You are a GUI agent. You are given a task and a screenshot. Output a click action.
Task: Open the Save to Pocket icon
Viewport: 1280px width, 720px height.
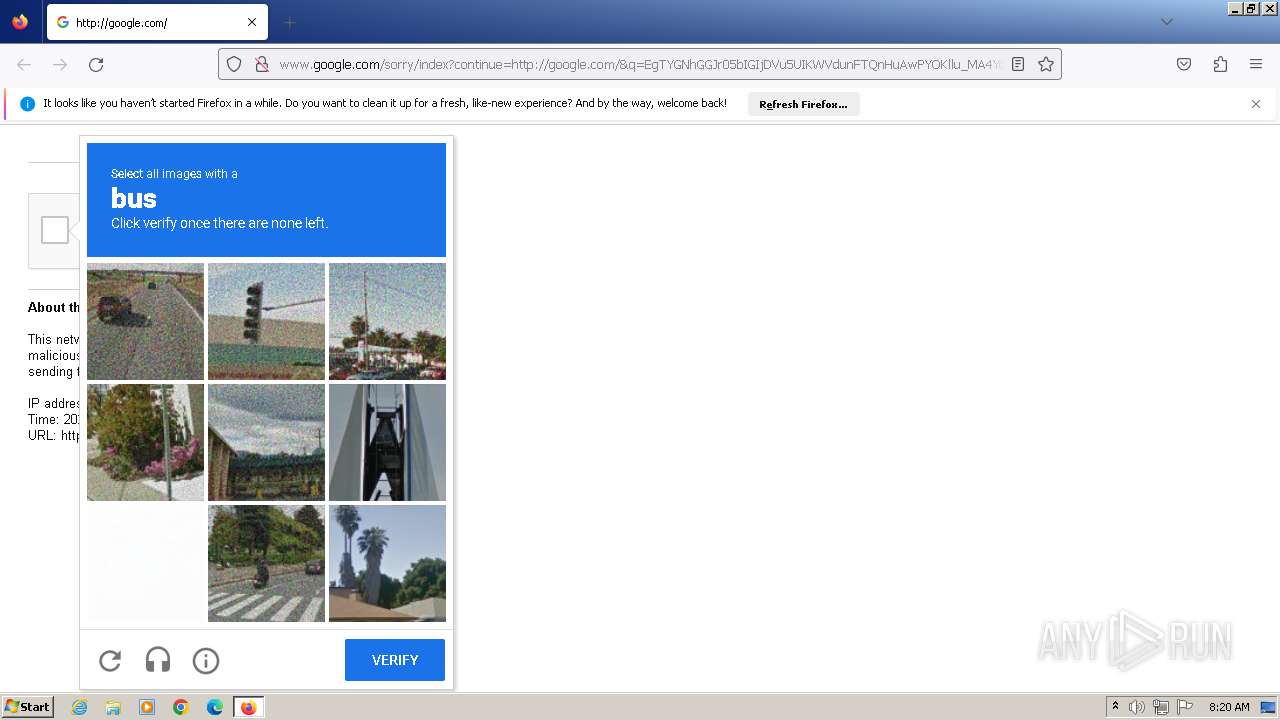tap(1184, 64)
